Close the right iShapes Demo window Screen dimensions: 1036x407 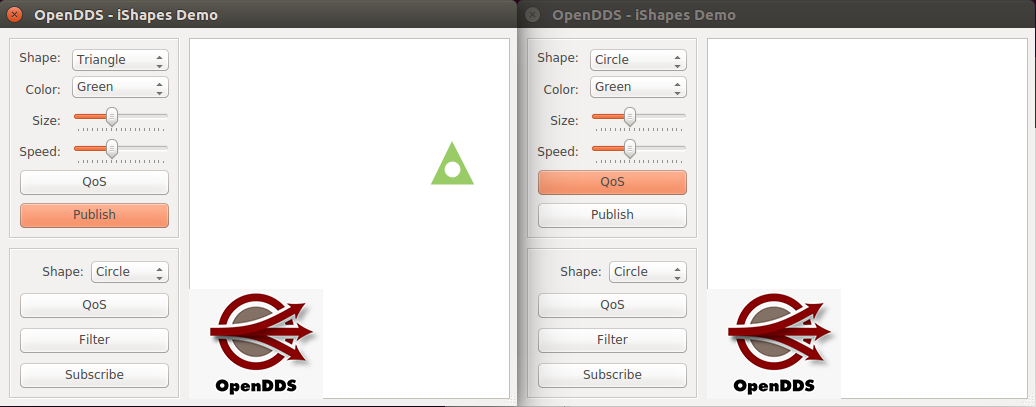tap(533, 15)
